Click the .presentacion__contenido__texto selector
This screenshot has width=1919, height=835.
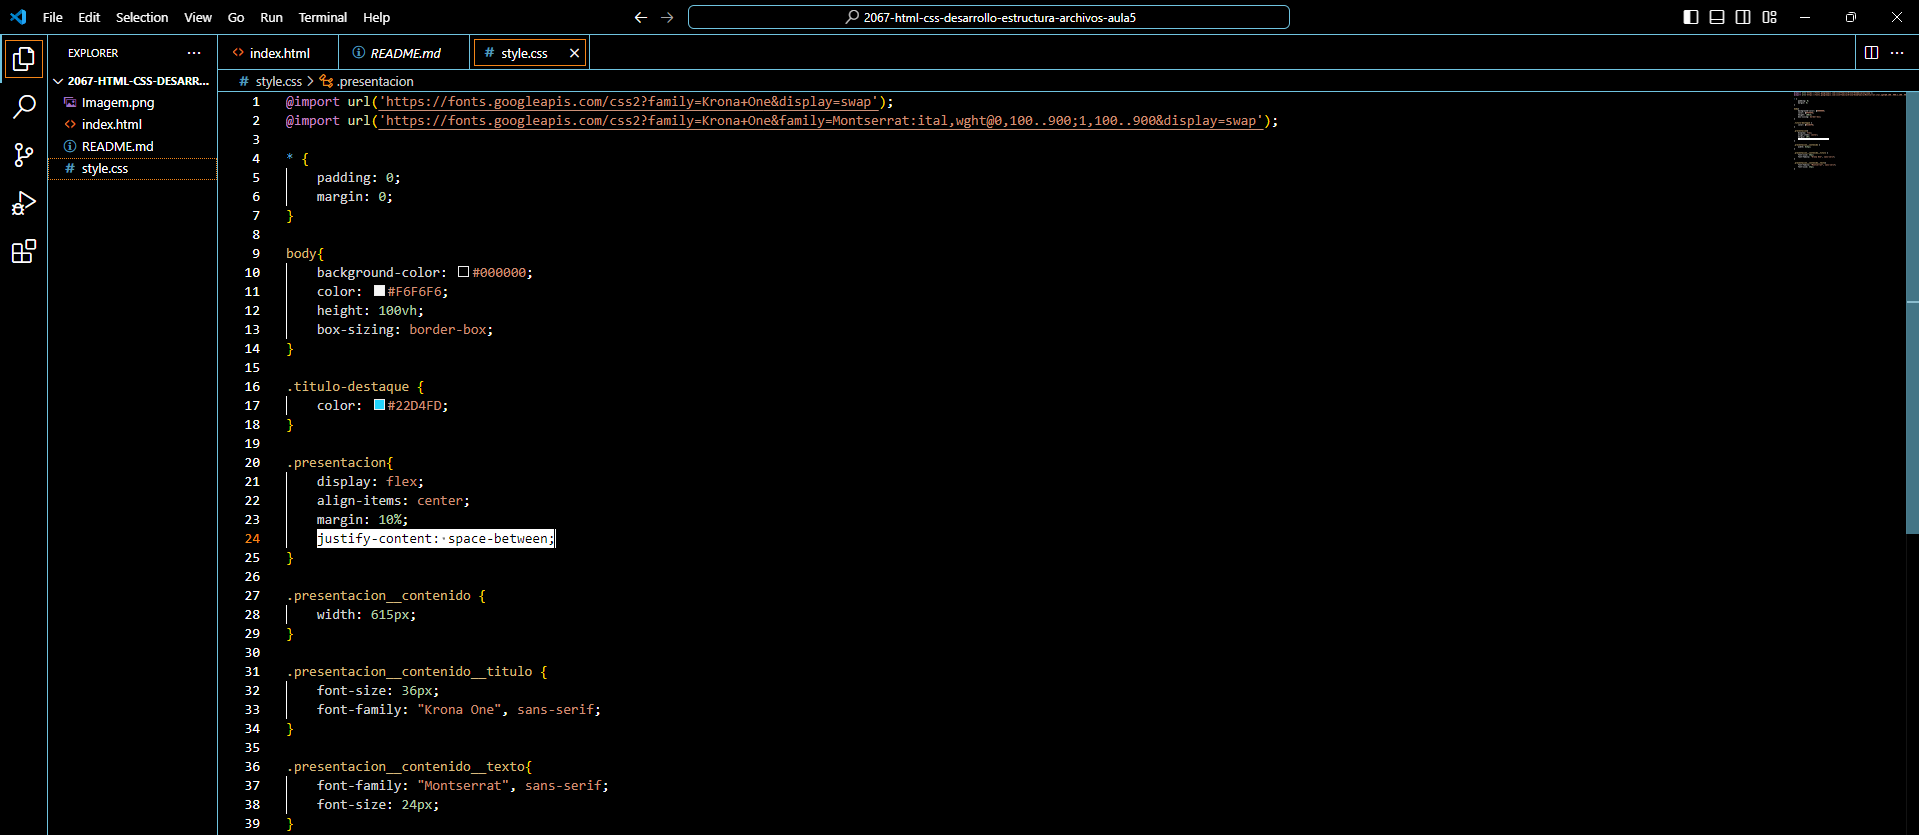click(405, 766)
